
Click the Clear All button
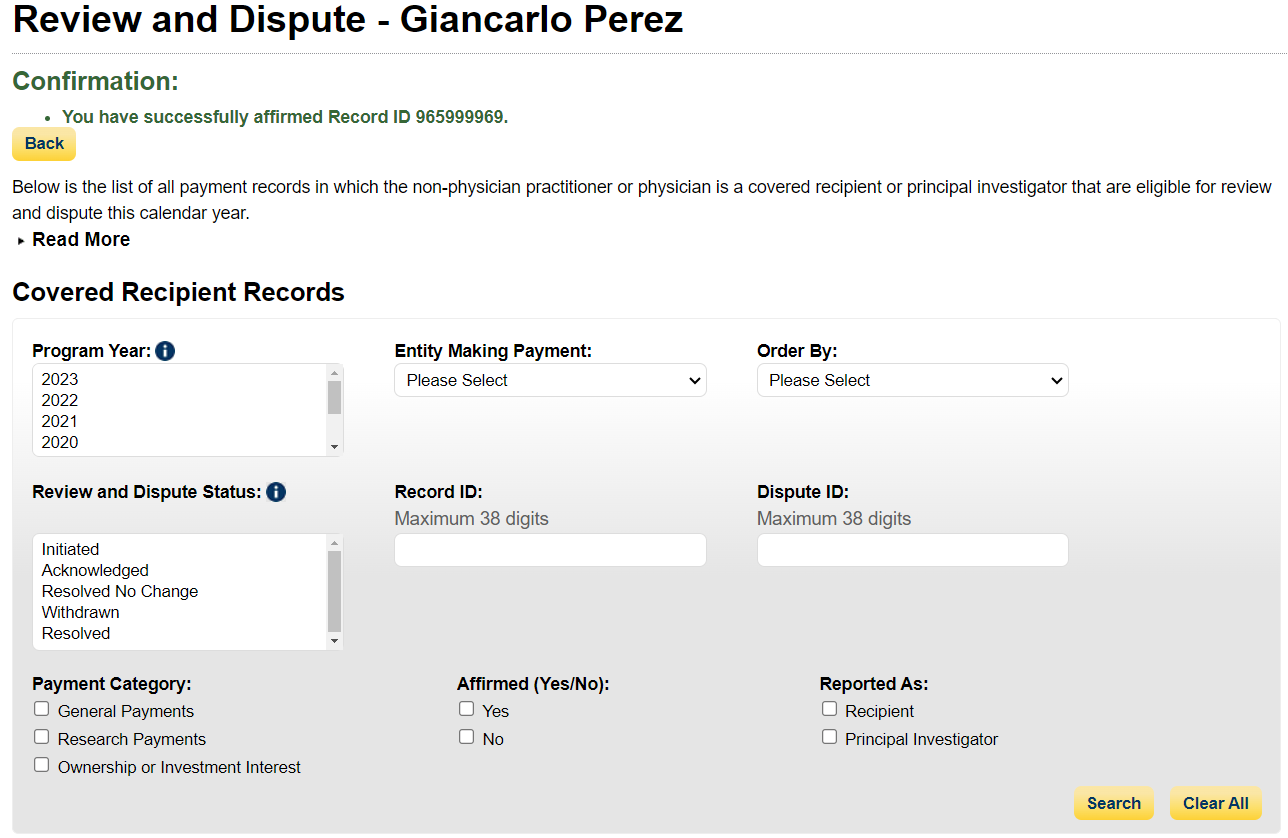pos(1215,803)
